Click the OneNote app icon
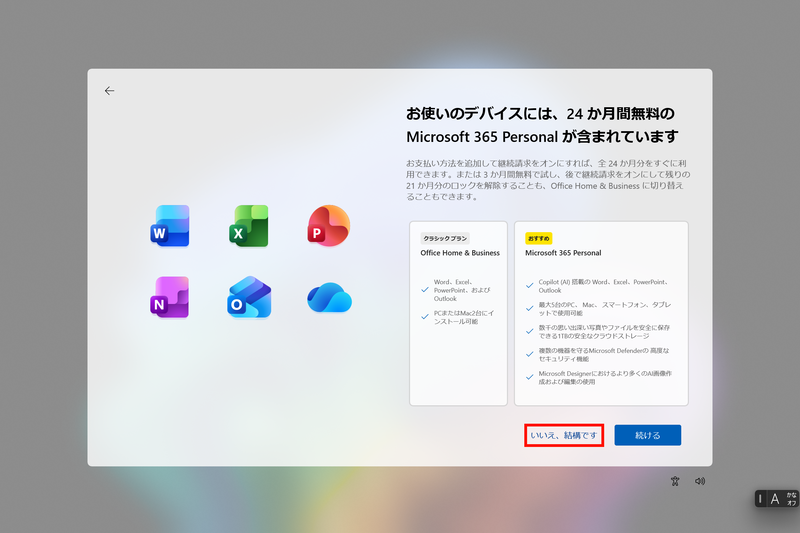 point(170,297)
